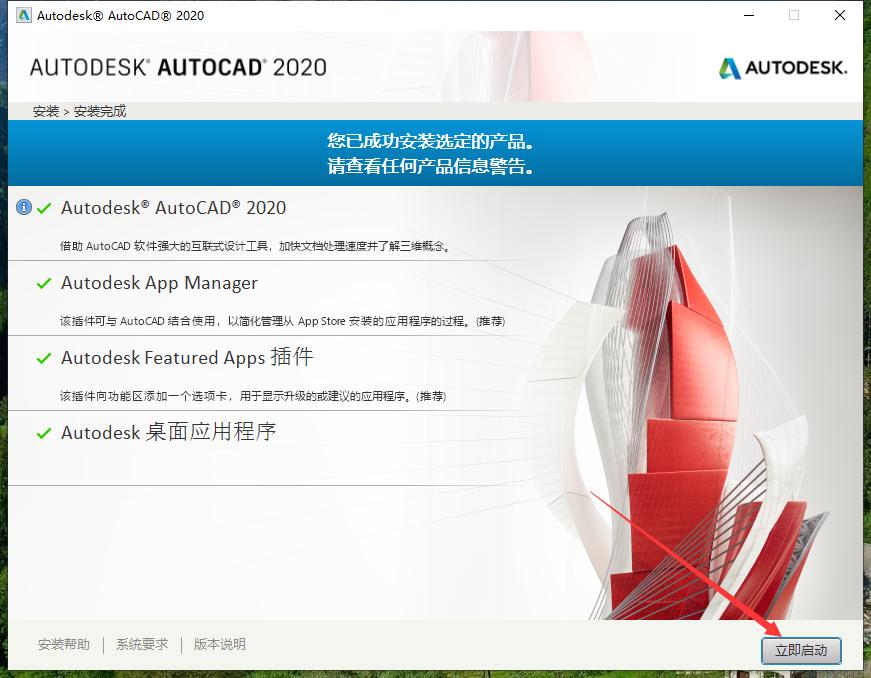Screen dimensions: 871x678
Task: Select the Autodesk App Manager entry
Action: [158, 283]
